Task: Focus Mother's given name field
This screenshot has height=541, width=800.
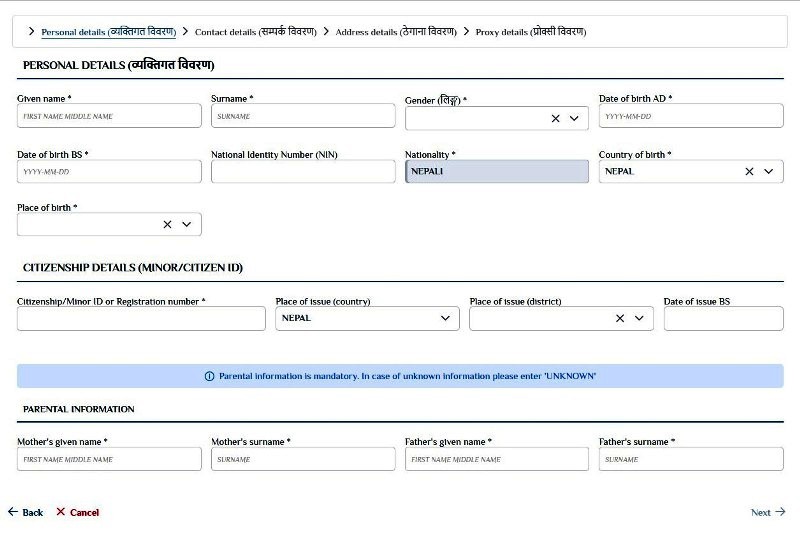Action: click(x=109, y=459)
